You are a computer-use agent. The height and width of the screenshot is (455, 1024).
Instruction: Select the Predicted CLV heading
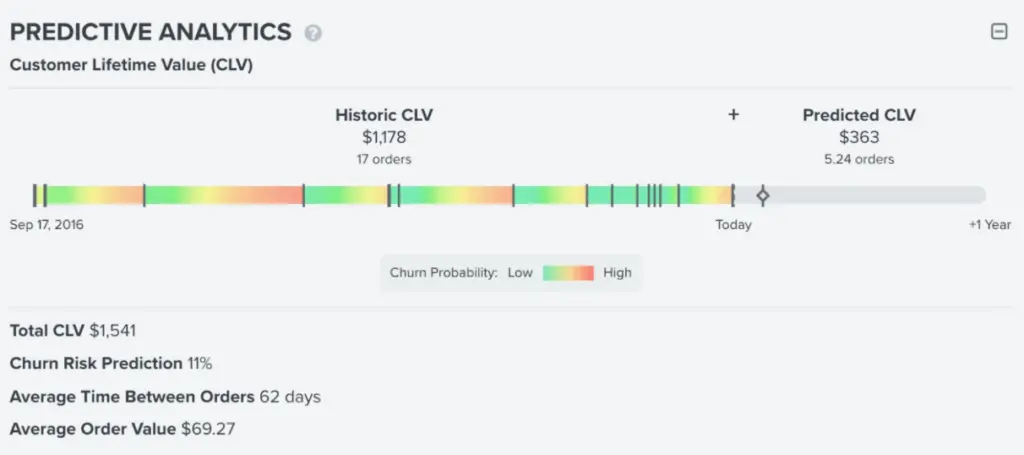coord(859,115)
